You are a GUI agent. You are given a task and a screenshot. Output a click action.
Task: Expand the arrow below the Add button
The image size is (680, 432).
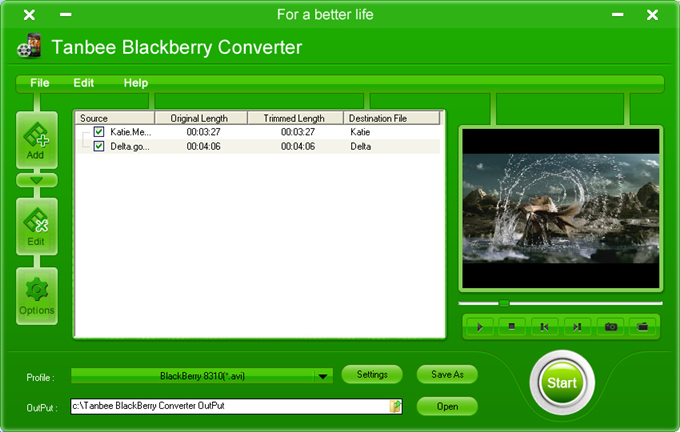point(36,180)
